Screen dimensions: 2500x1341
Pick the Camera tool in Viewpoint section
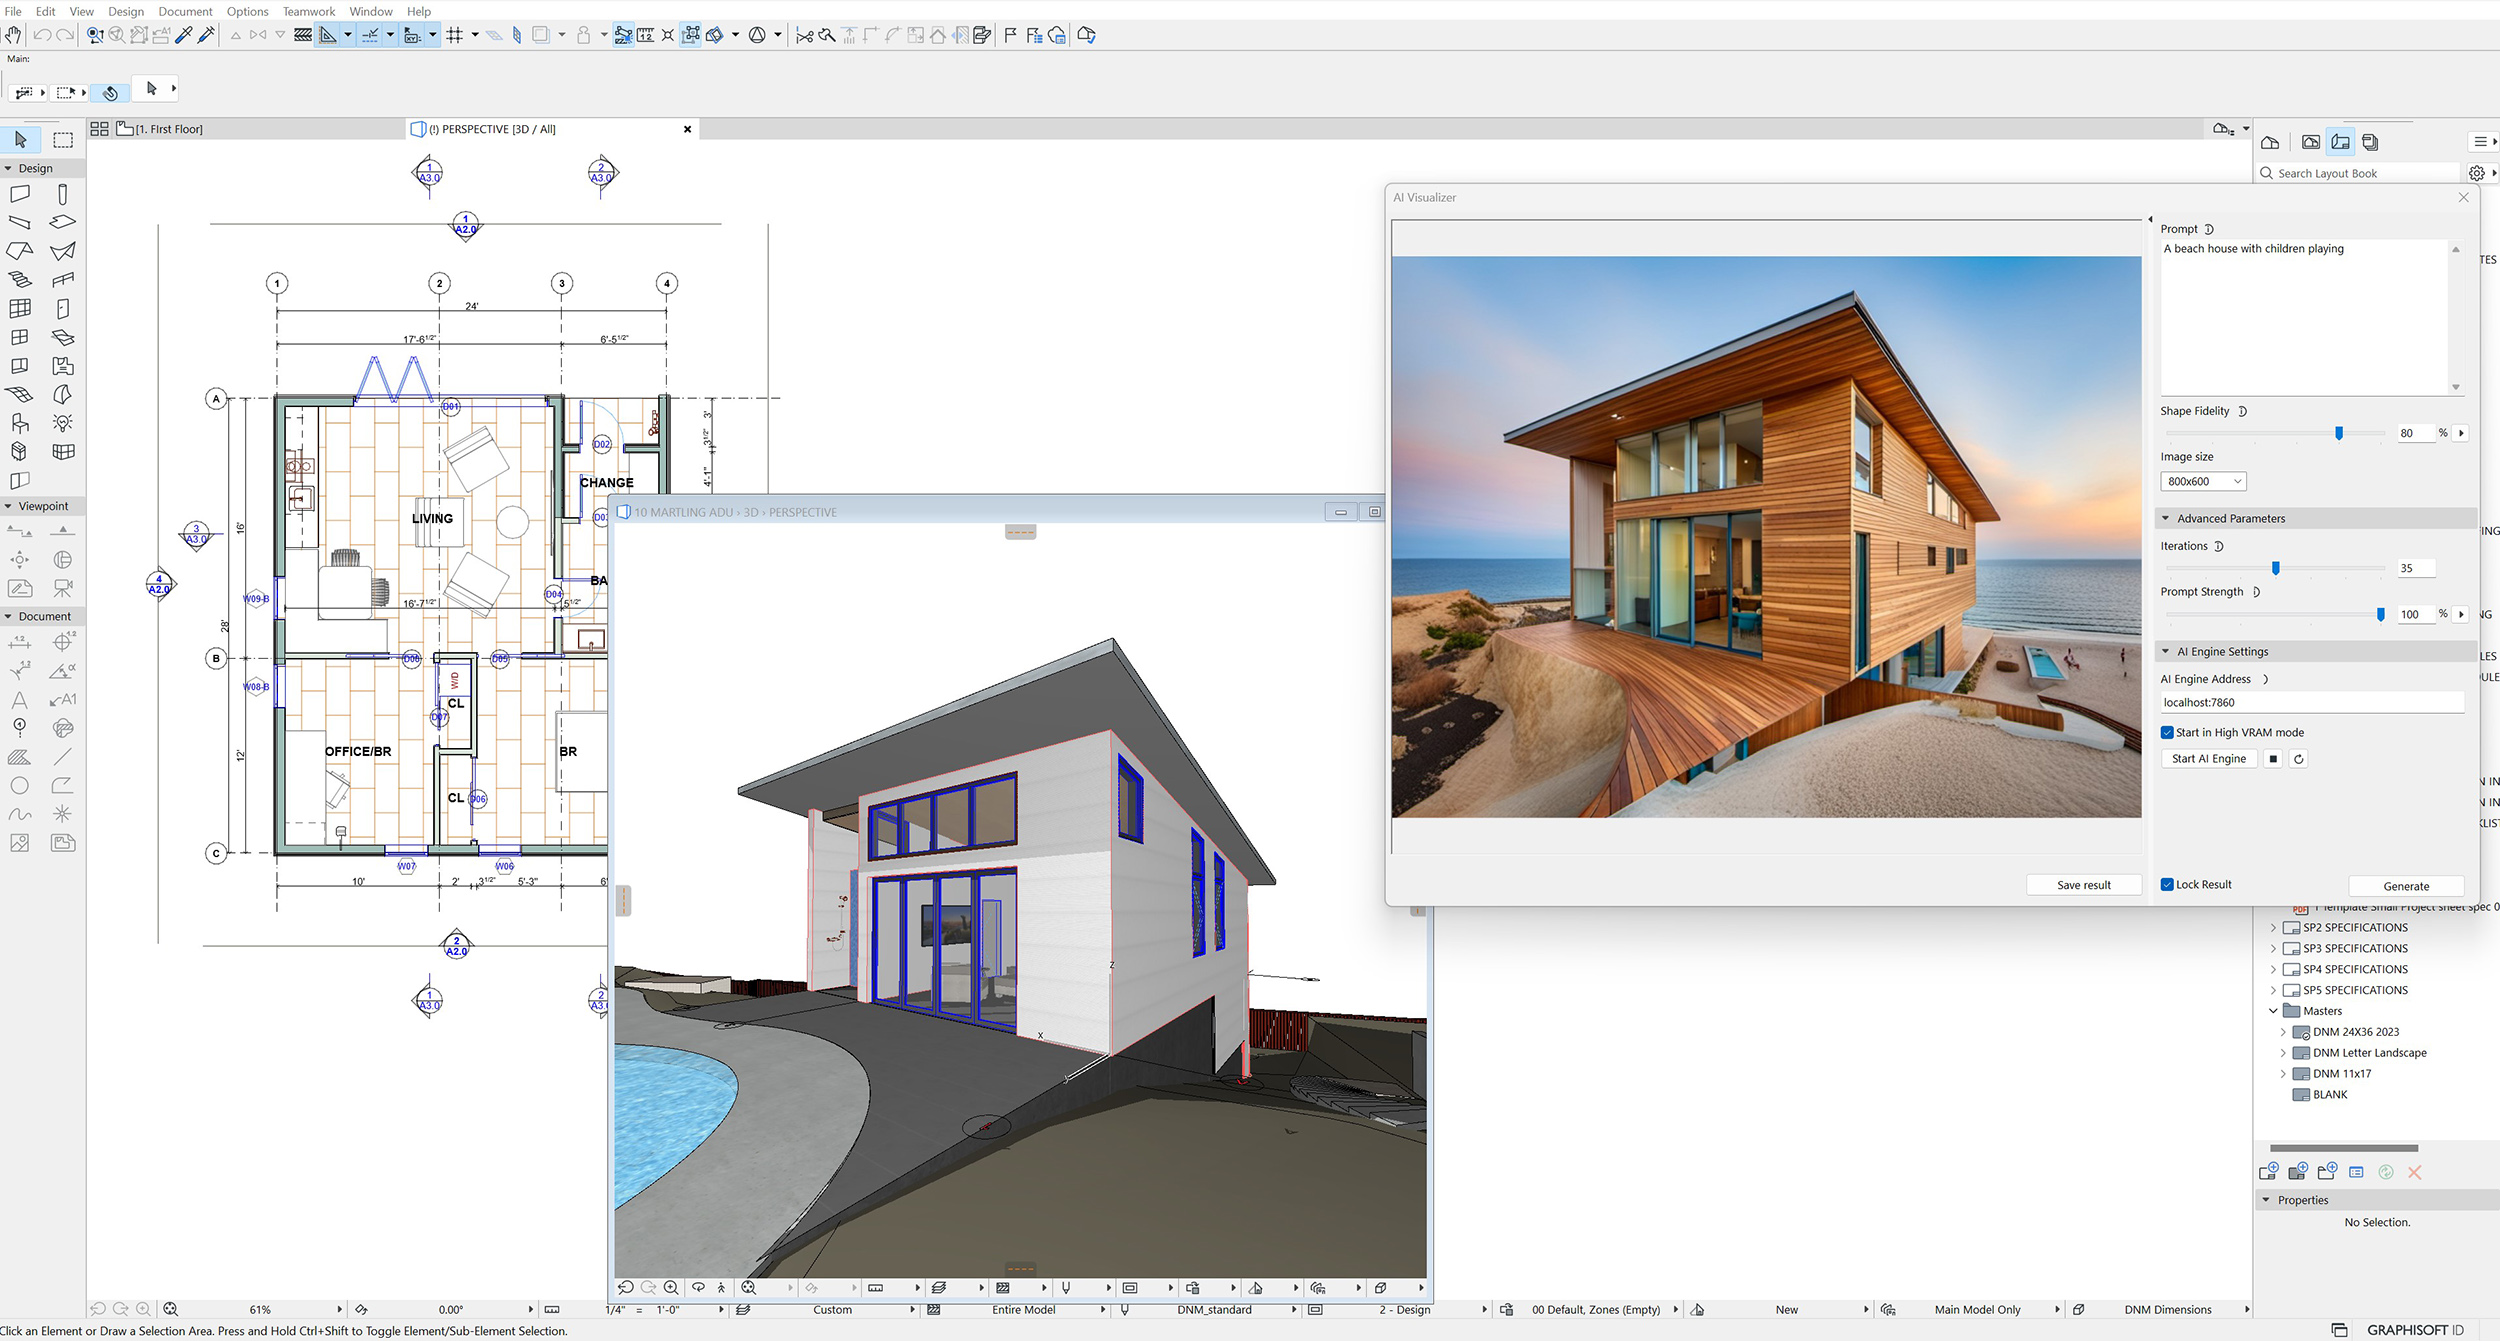pos(63,589)
